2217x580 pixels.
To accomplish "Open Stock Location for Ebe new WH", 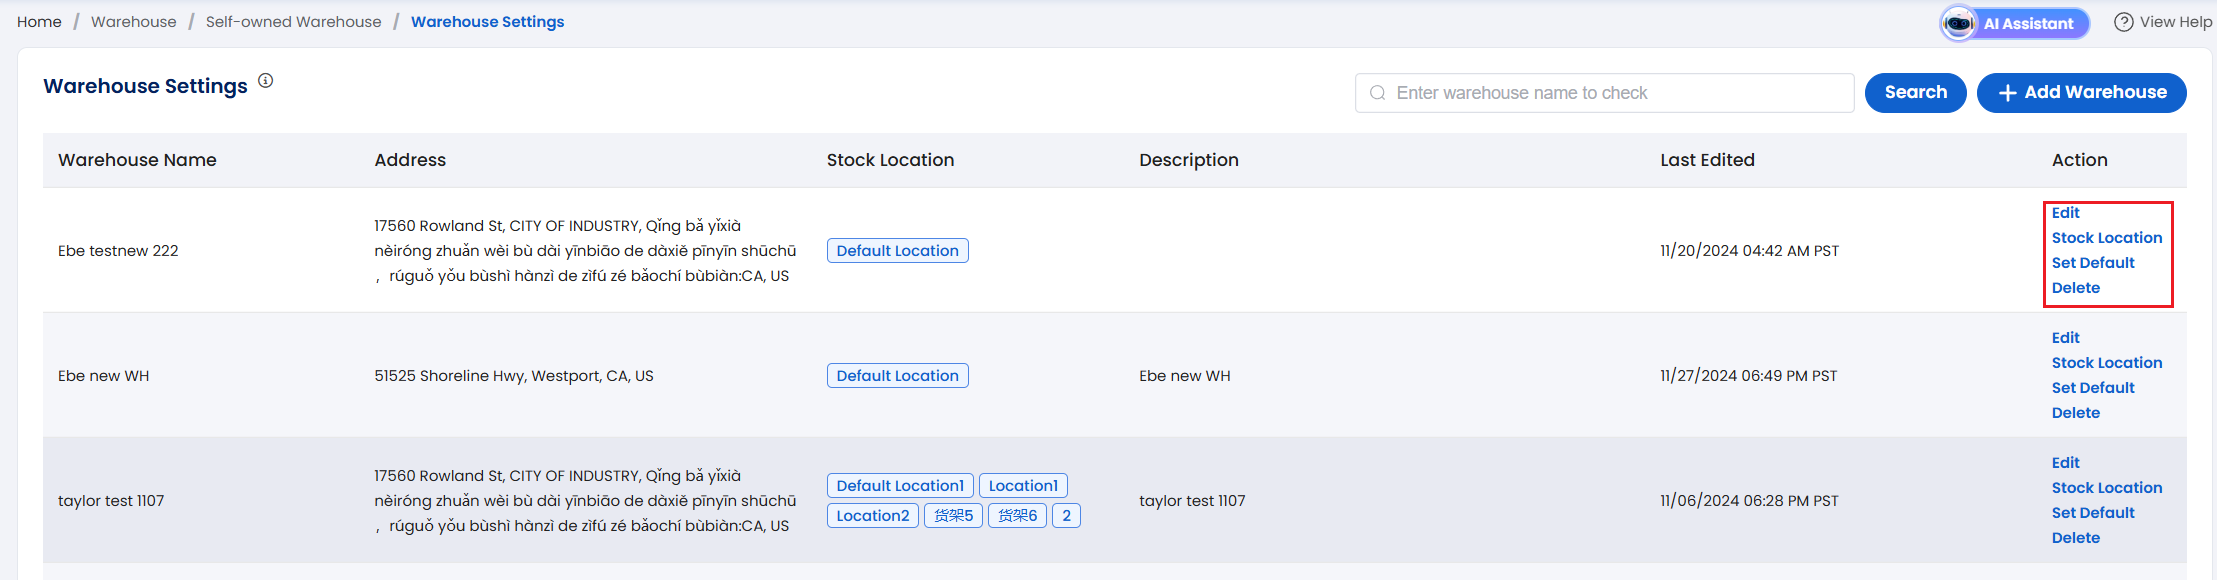I will coord(2107,363).
